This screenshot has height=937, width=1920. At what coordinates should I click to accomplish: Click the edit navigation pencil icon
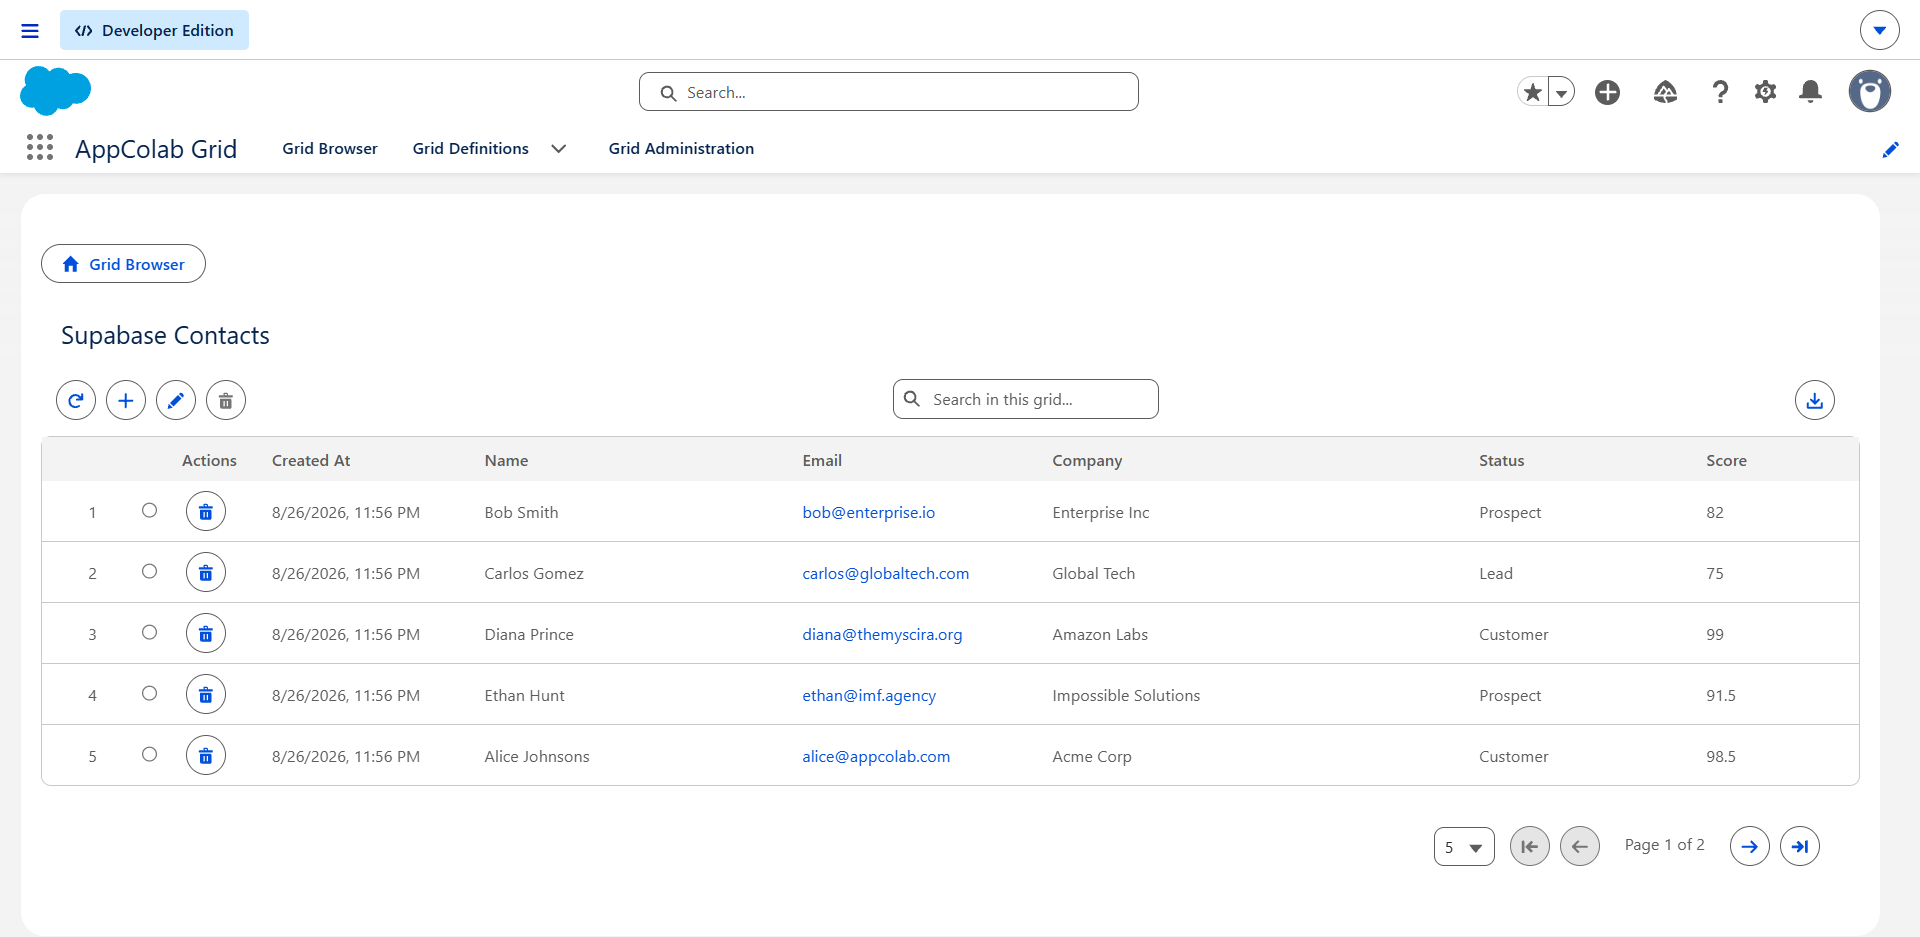(x=1890, y=149)
